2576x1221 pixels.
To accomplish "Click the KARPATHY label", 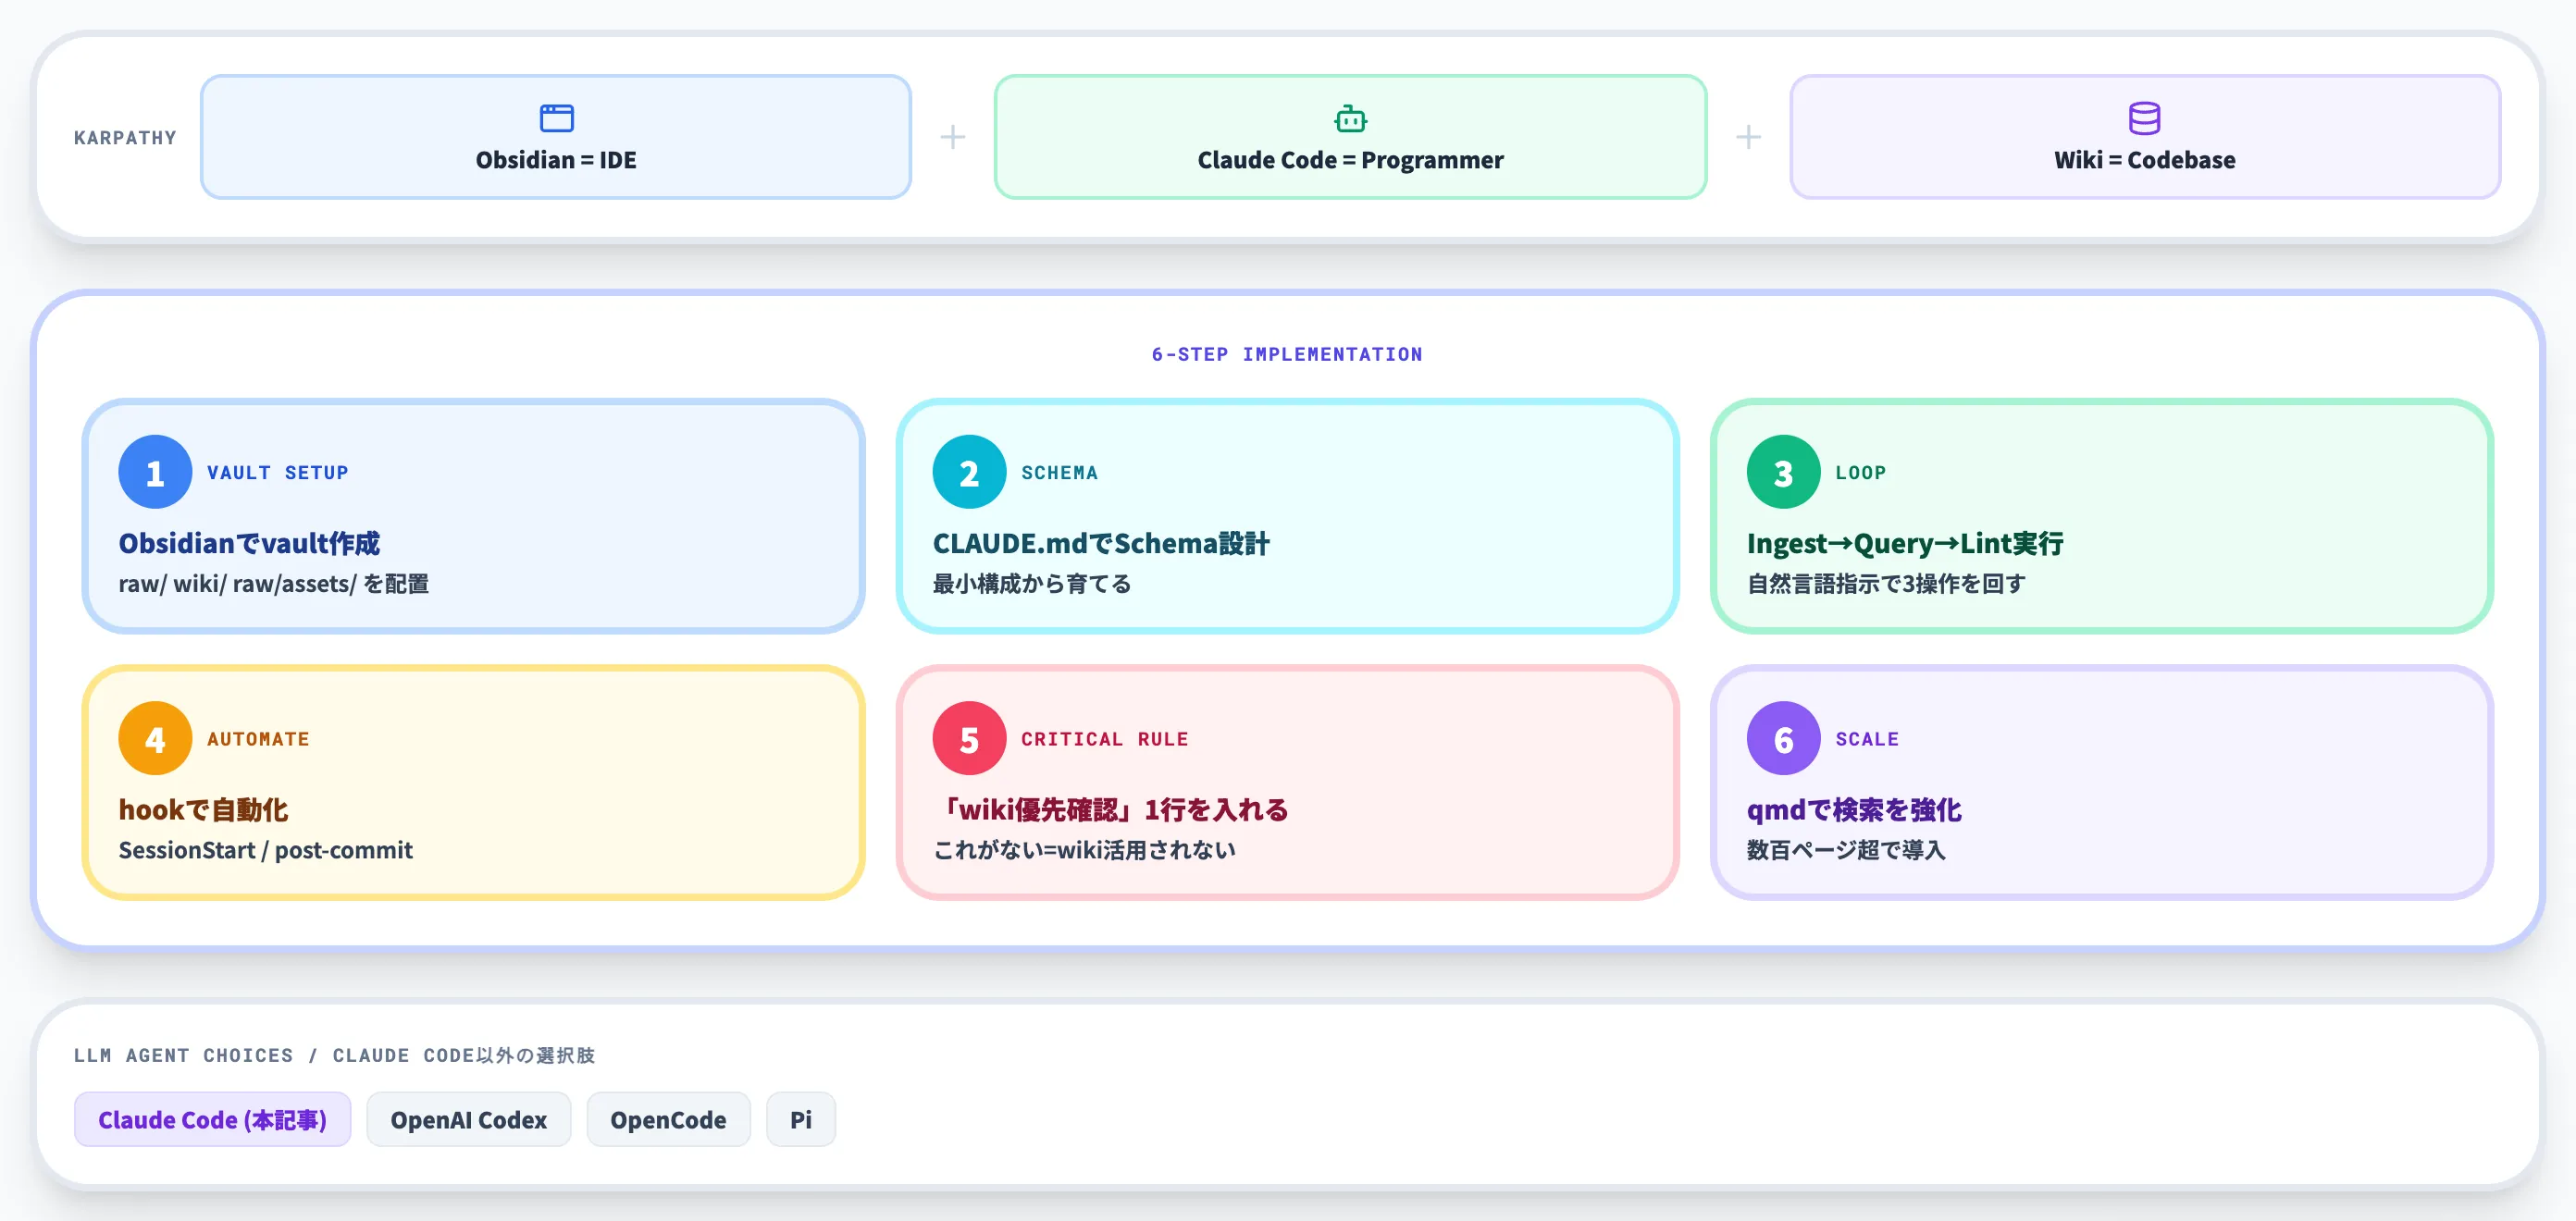I will (125, 138).
